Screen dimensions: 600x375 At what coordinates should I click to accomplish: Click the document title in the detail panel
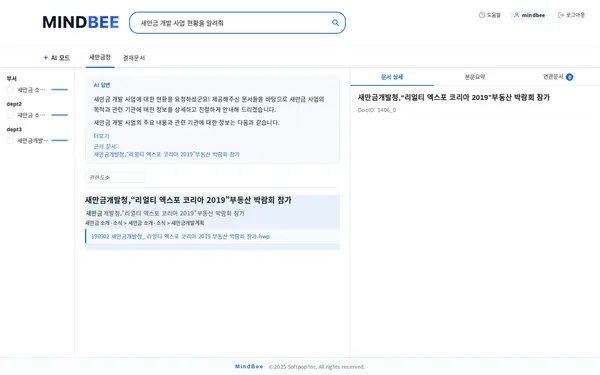click(x=453, y=97)
